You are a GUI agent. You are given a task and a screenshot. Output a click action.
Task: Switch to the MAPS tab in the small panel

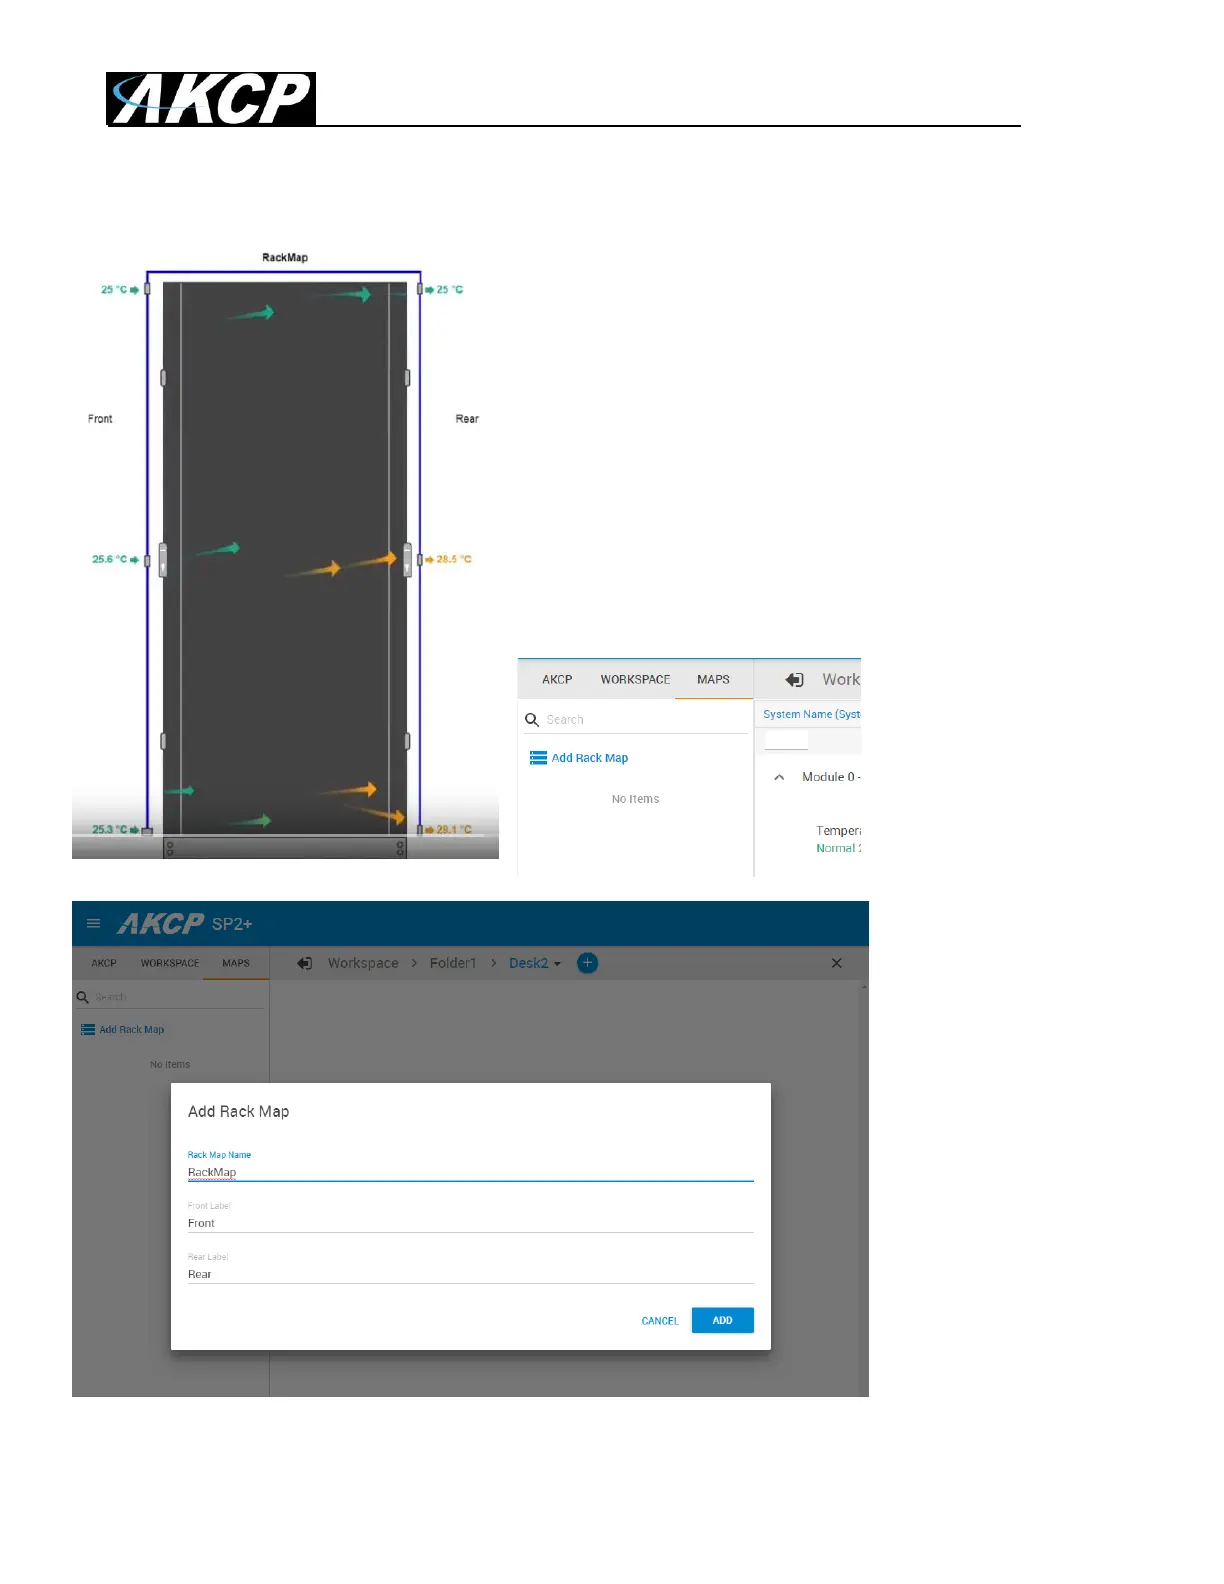coord(713,680)
